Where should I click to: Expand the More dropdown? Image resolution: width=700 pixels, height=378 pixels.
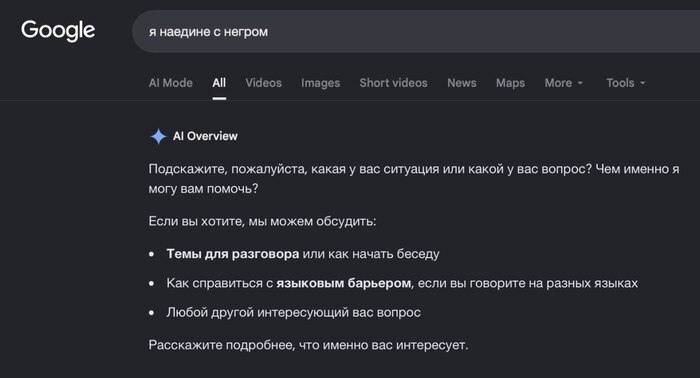pyautogui.click(x=564, y=83)
